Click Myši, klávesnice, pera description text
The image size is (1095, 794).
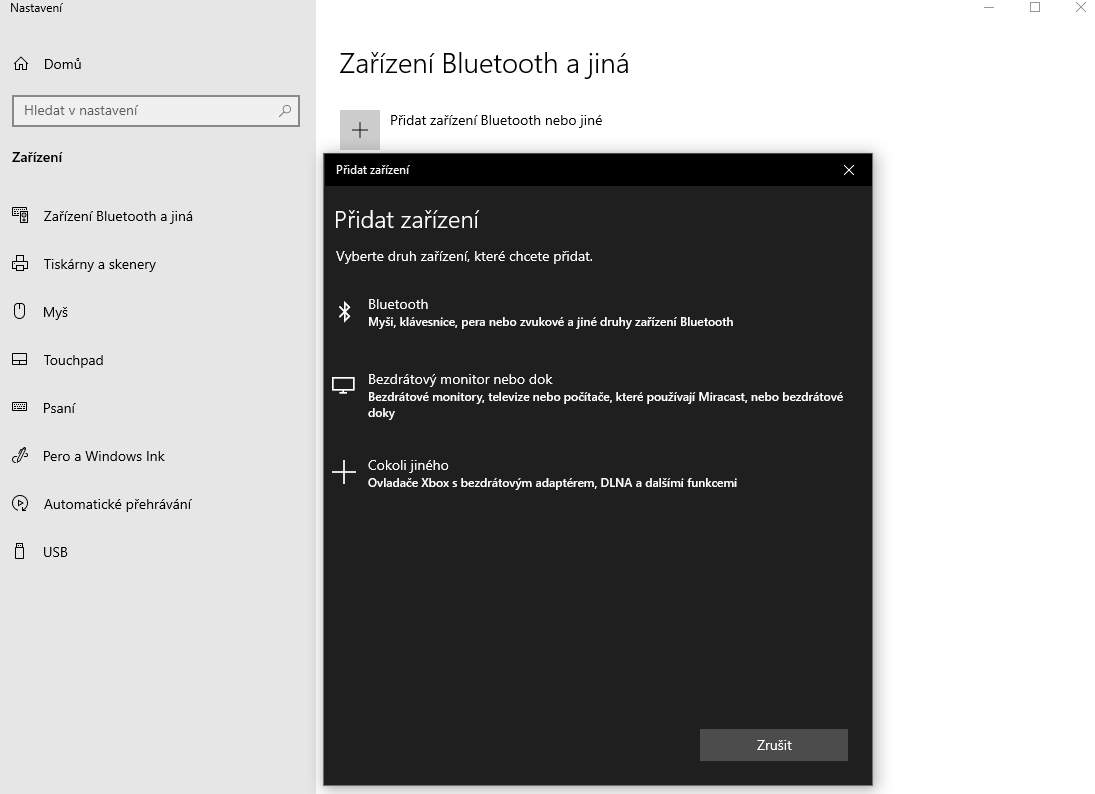point(550,322)
